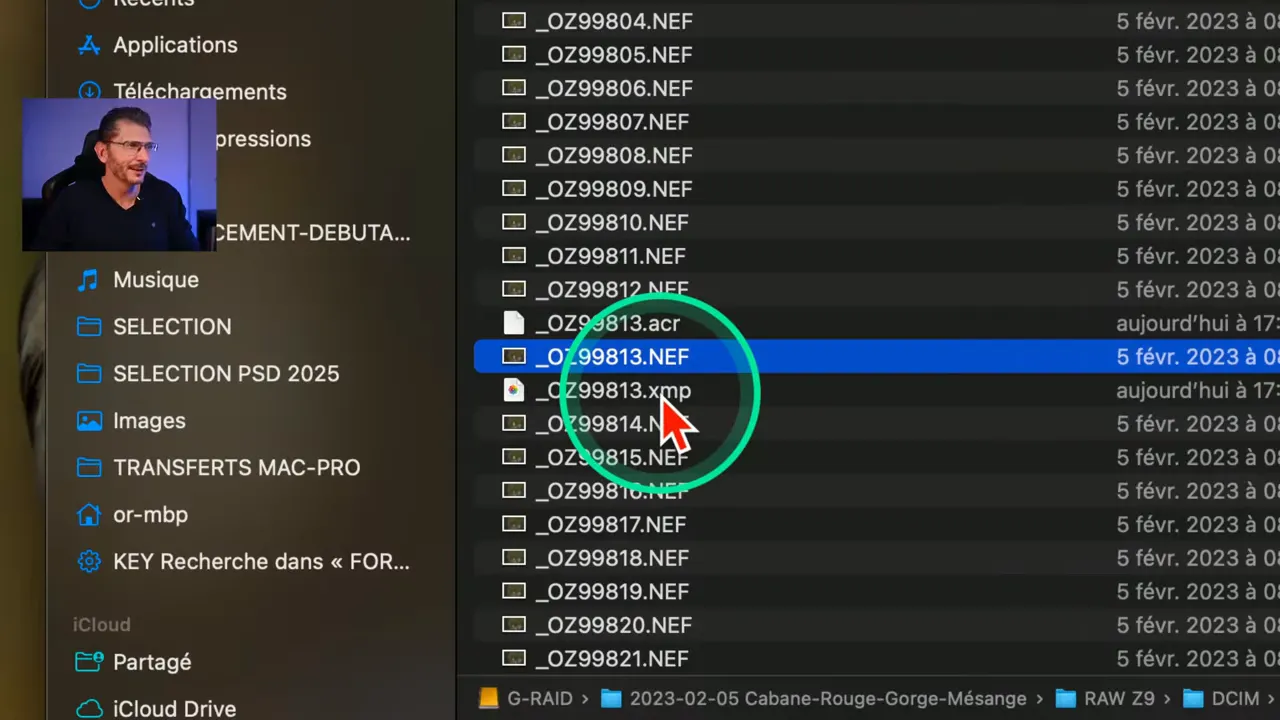Open the KEY Recherche smart folder gear icon
Image resolution: width=1280 pixels, height=720 pixels.
[x=89, y=562]
